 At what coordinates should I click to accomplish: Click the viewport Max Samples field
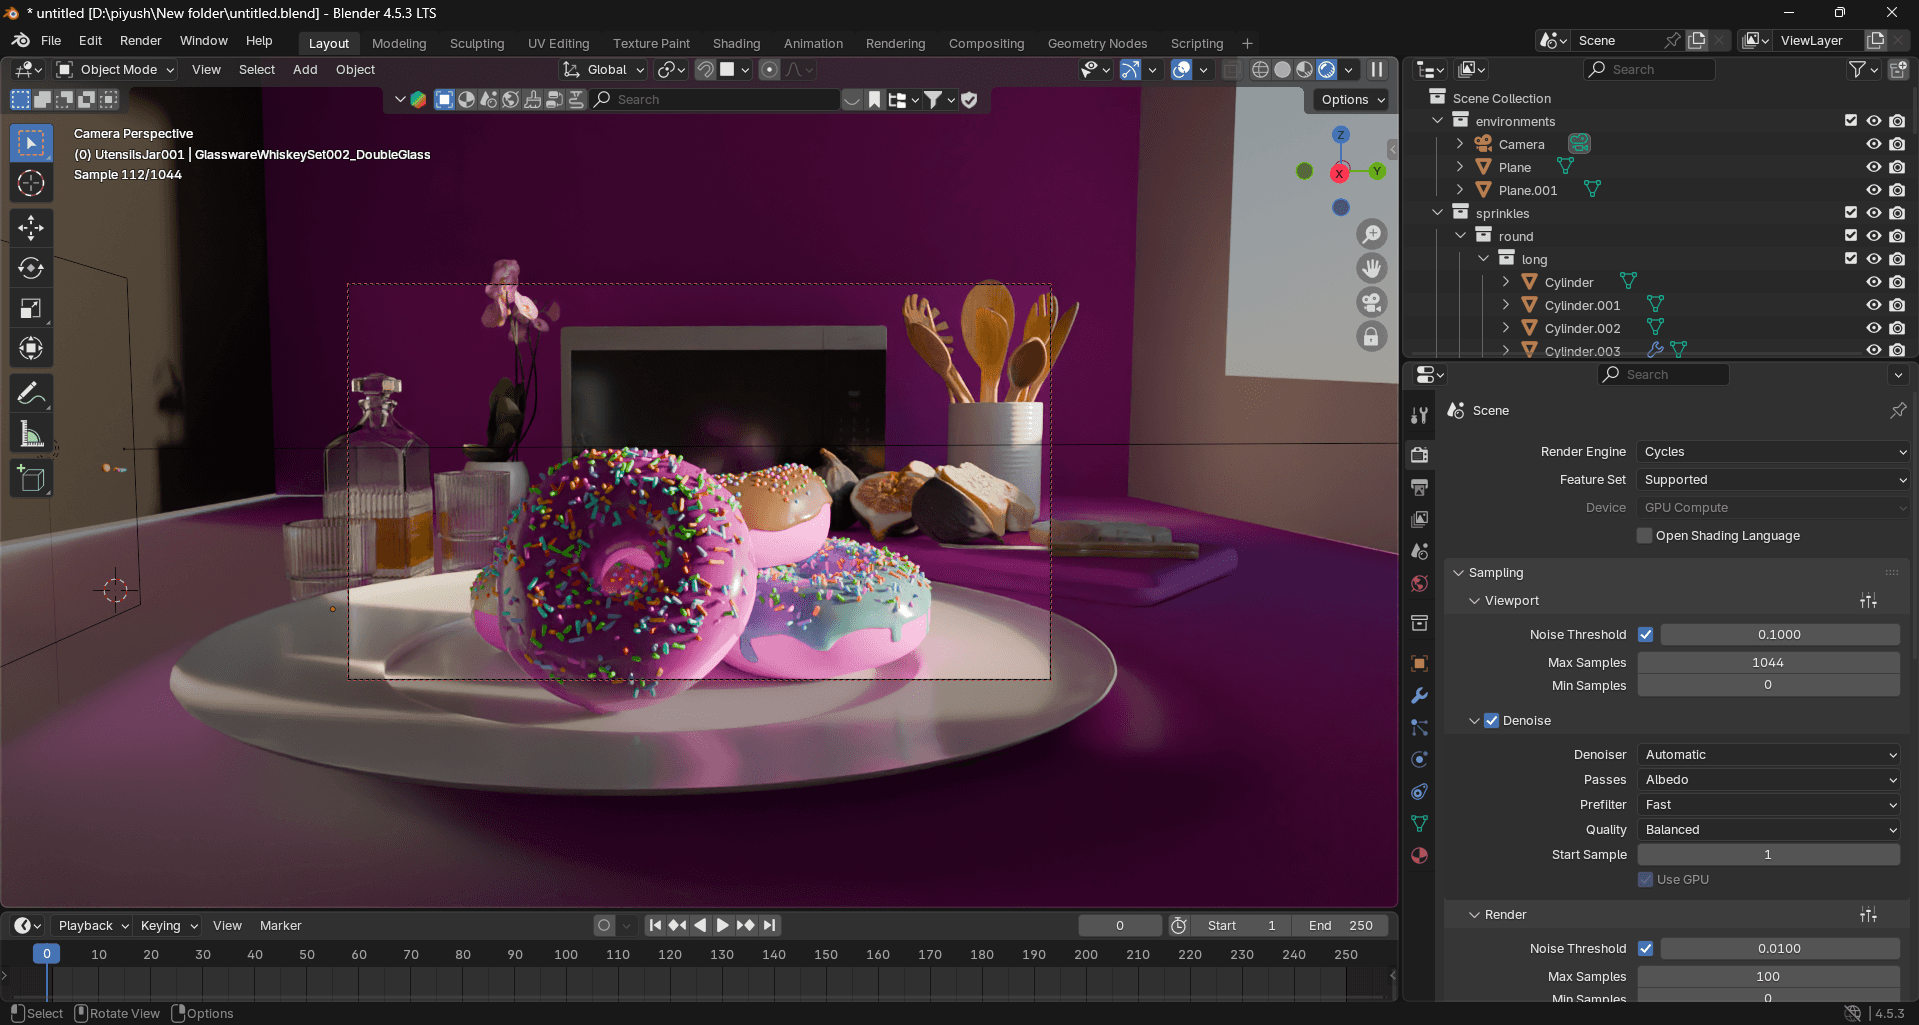1768,662
